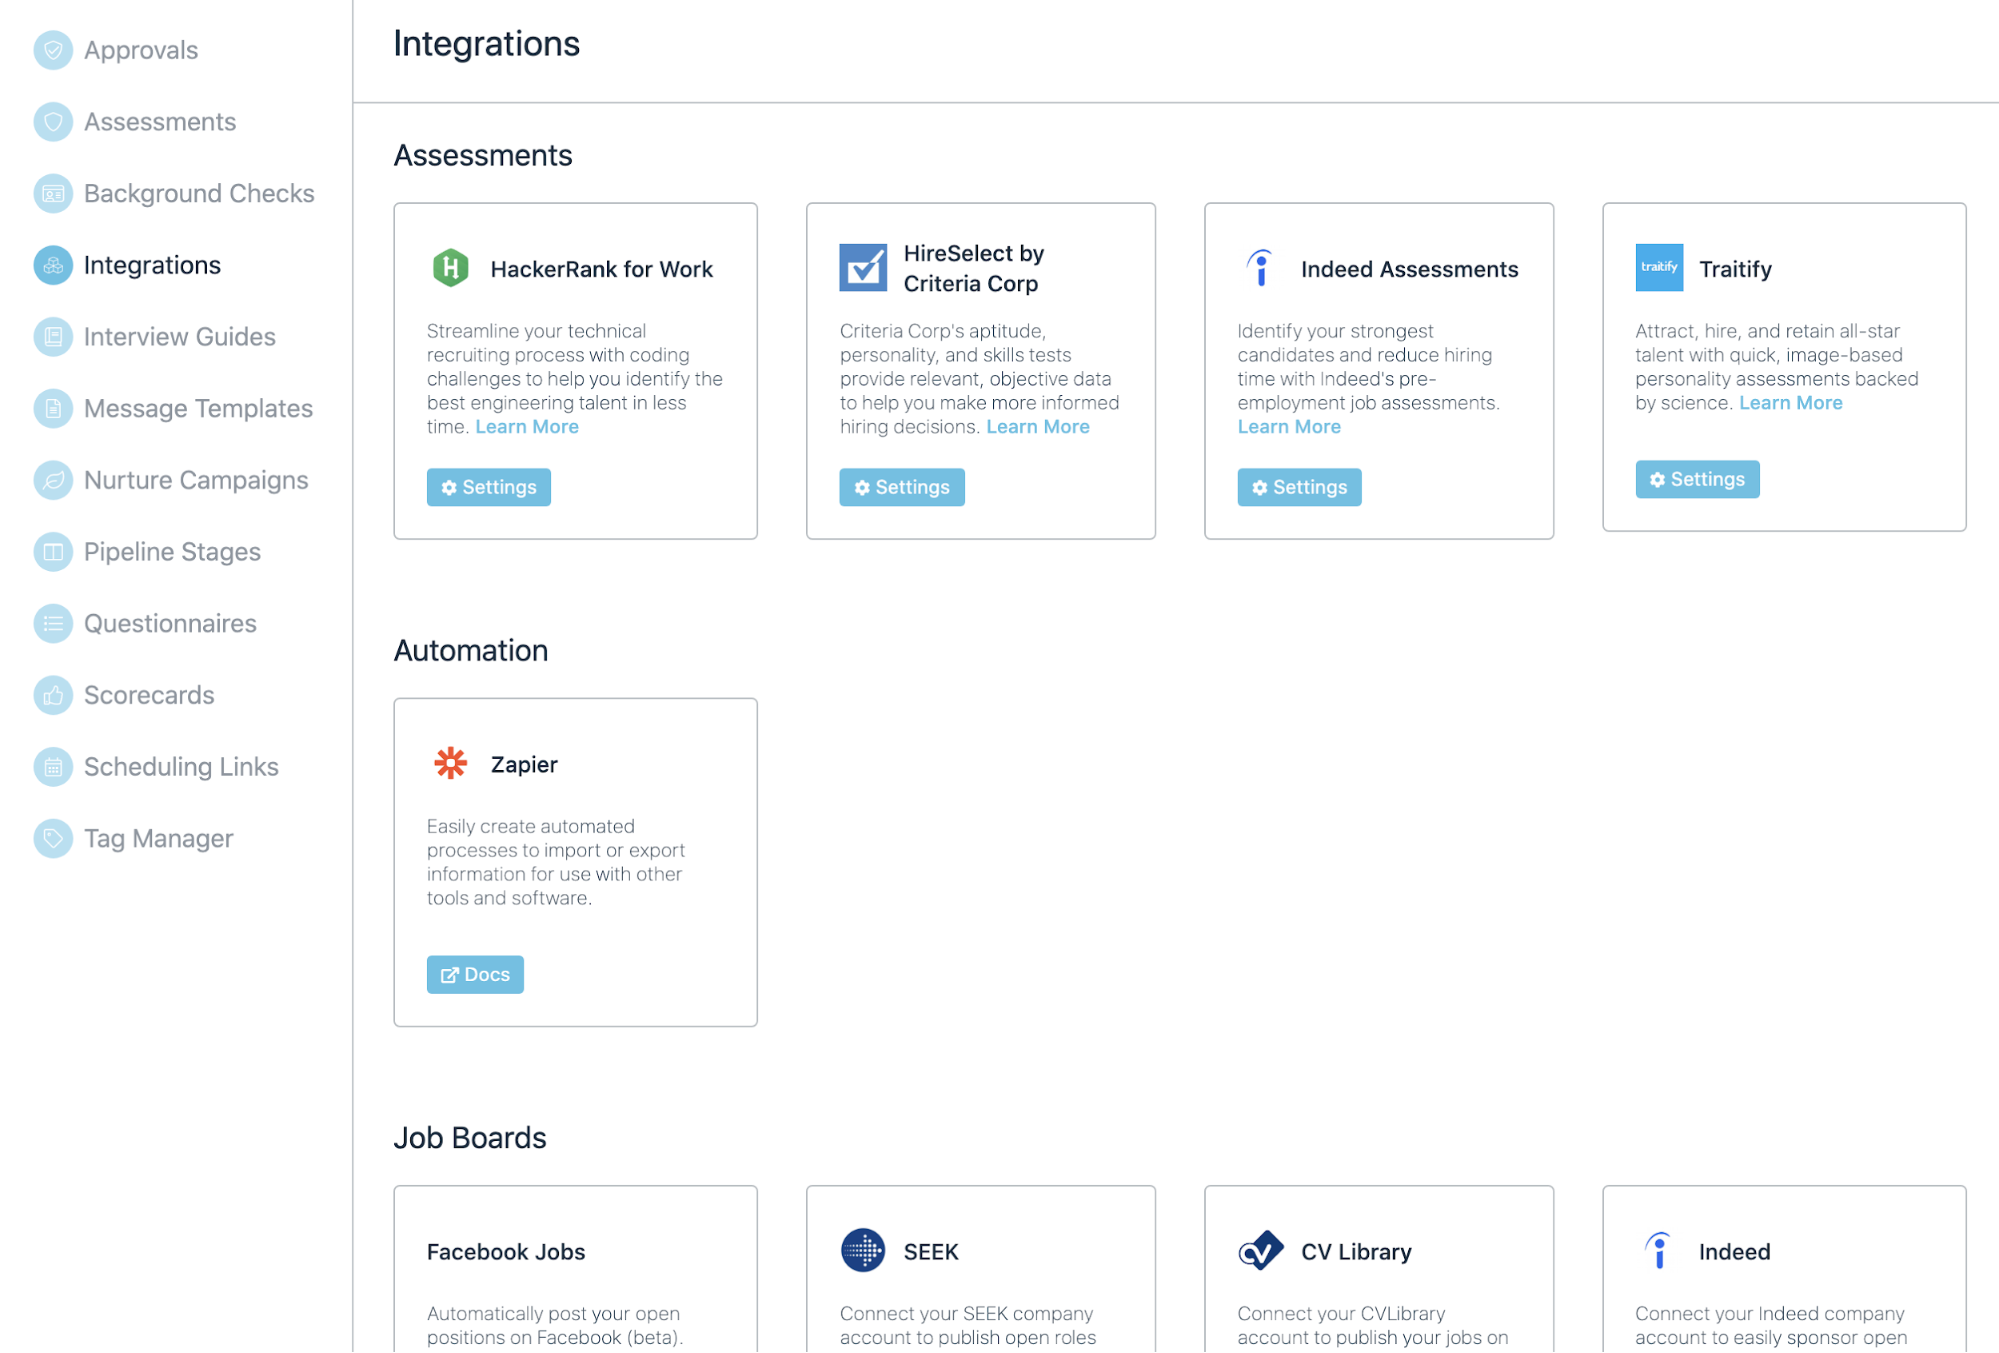Navigate to Message Templates
This screenshot has width=1999, height=1353.
click(198, 408)
